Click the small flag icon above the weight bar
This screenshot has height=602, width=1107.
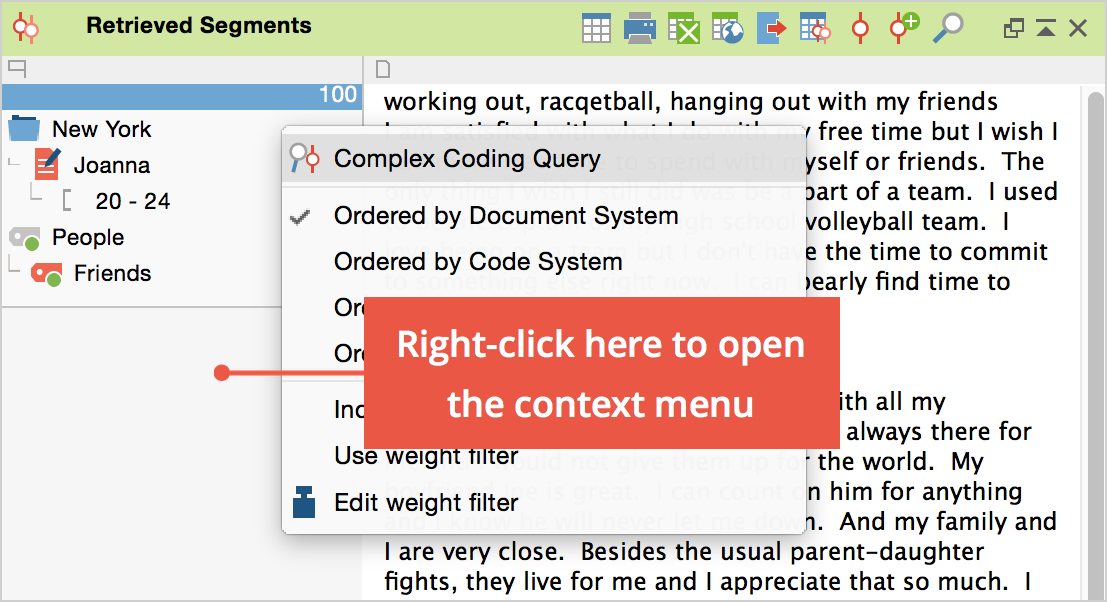[17, 68]
